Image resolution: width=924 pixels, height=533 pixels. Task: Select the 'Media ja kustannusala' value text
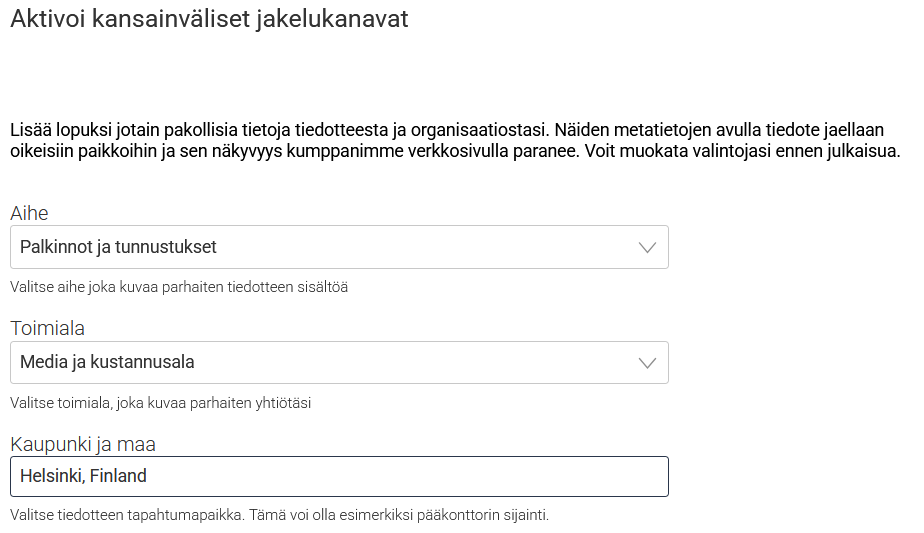[x=107, y=362]
